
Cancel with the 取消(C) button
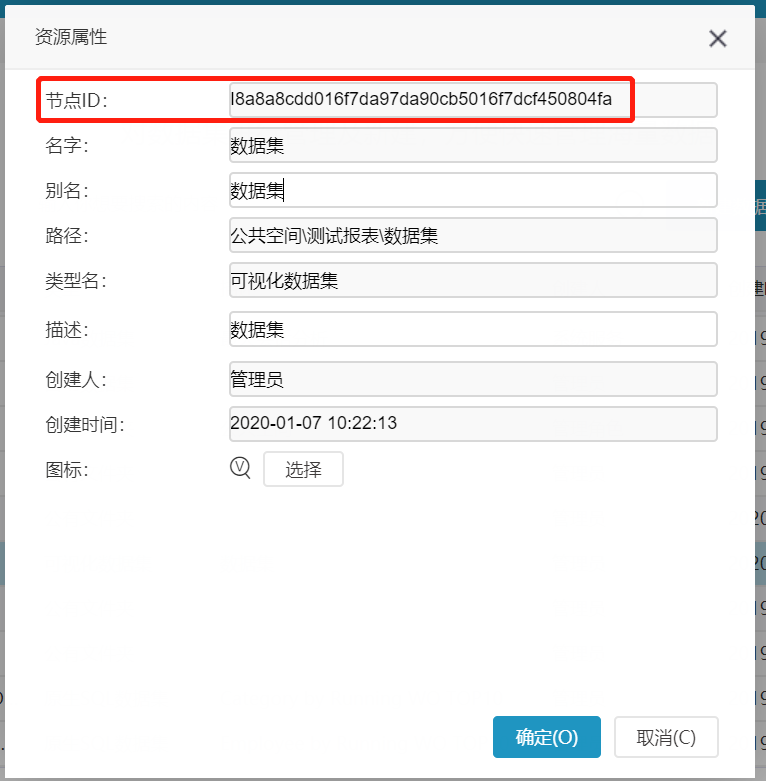tap(666, 737)
